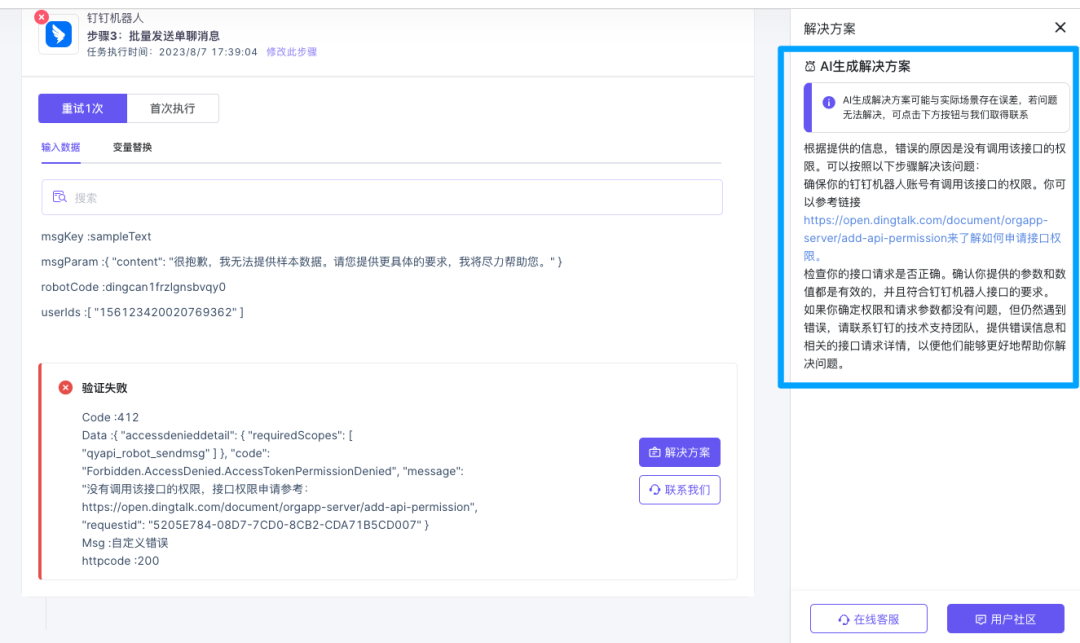This screenshot has height=643, width=1080.
Task: Click the qyapi_robot_sendmsg scope text
Action: pyautogui.click(x=147, y=453)
